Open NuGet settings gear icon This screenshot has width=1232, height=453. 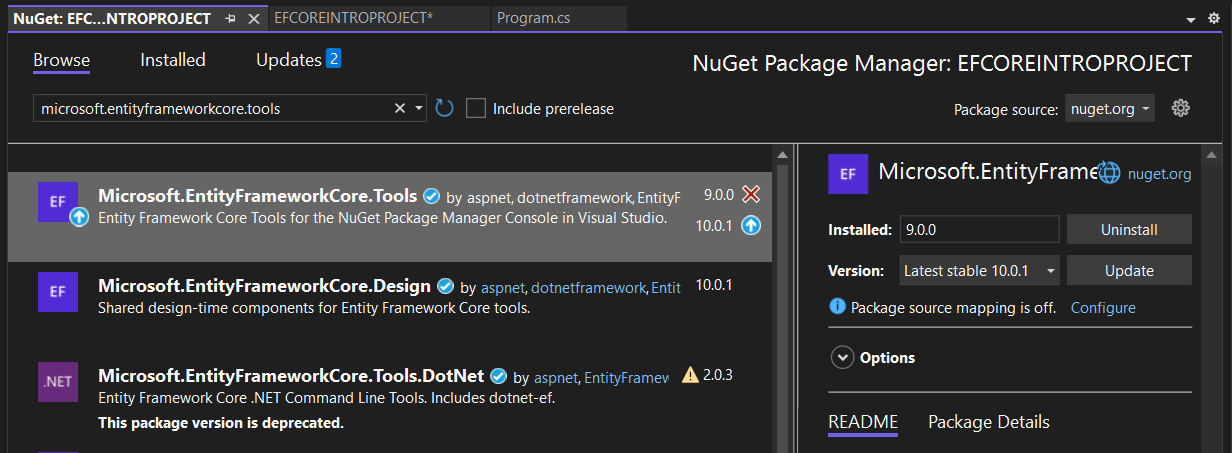coord(1180,108)
